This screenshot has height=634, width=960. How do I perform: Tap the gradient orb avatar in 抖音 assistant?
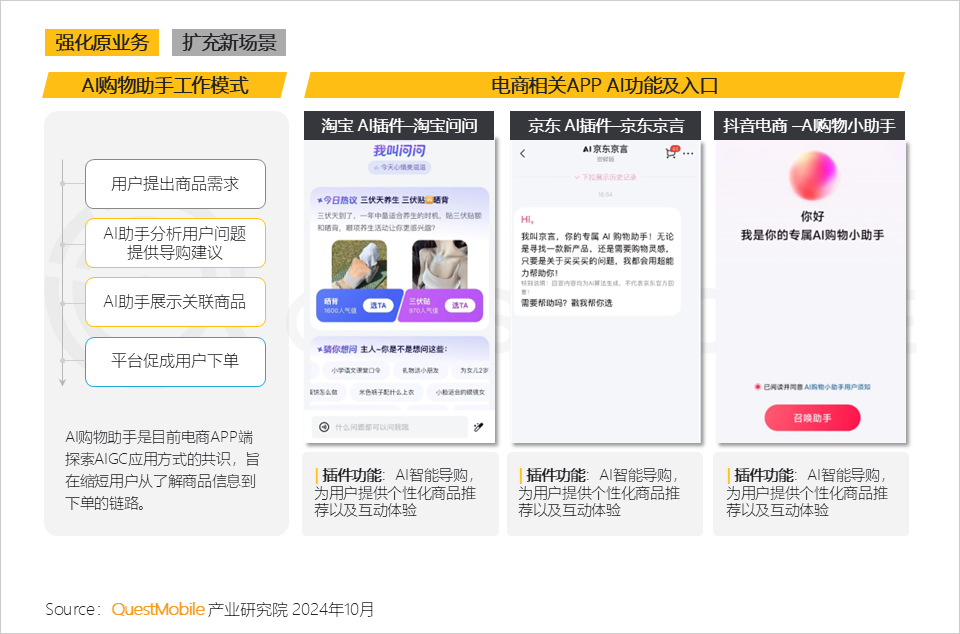tap(811, 174)
